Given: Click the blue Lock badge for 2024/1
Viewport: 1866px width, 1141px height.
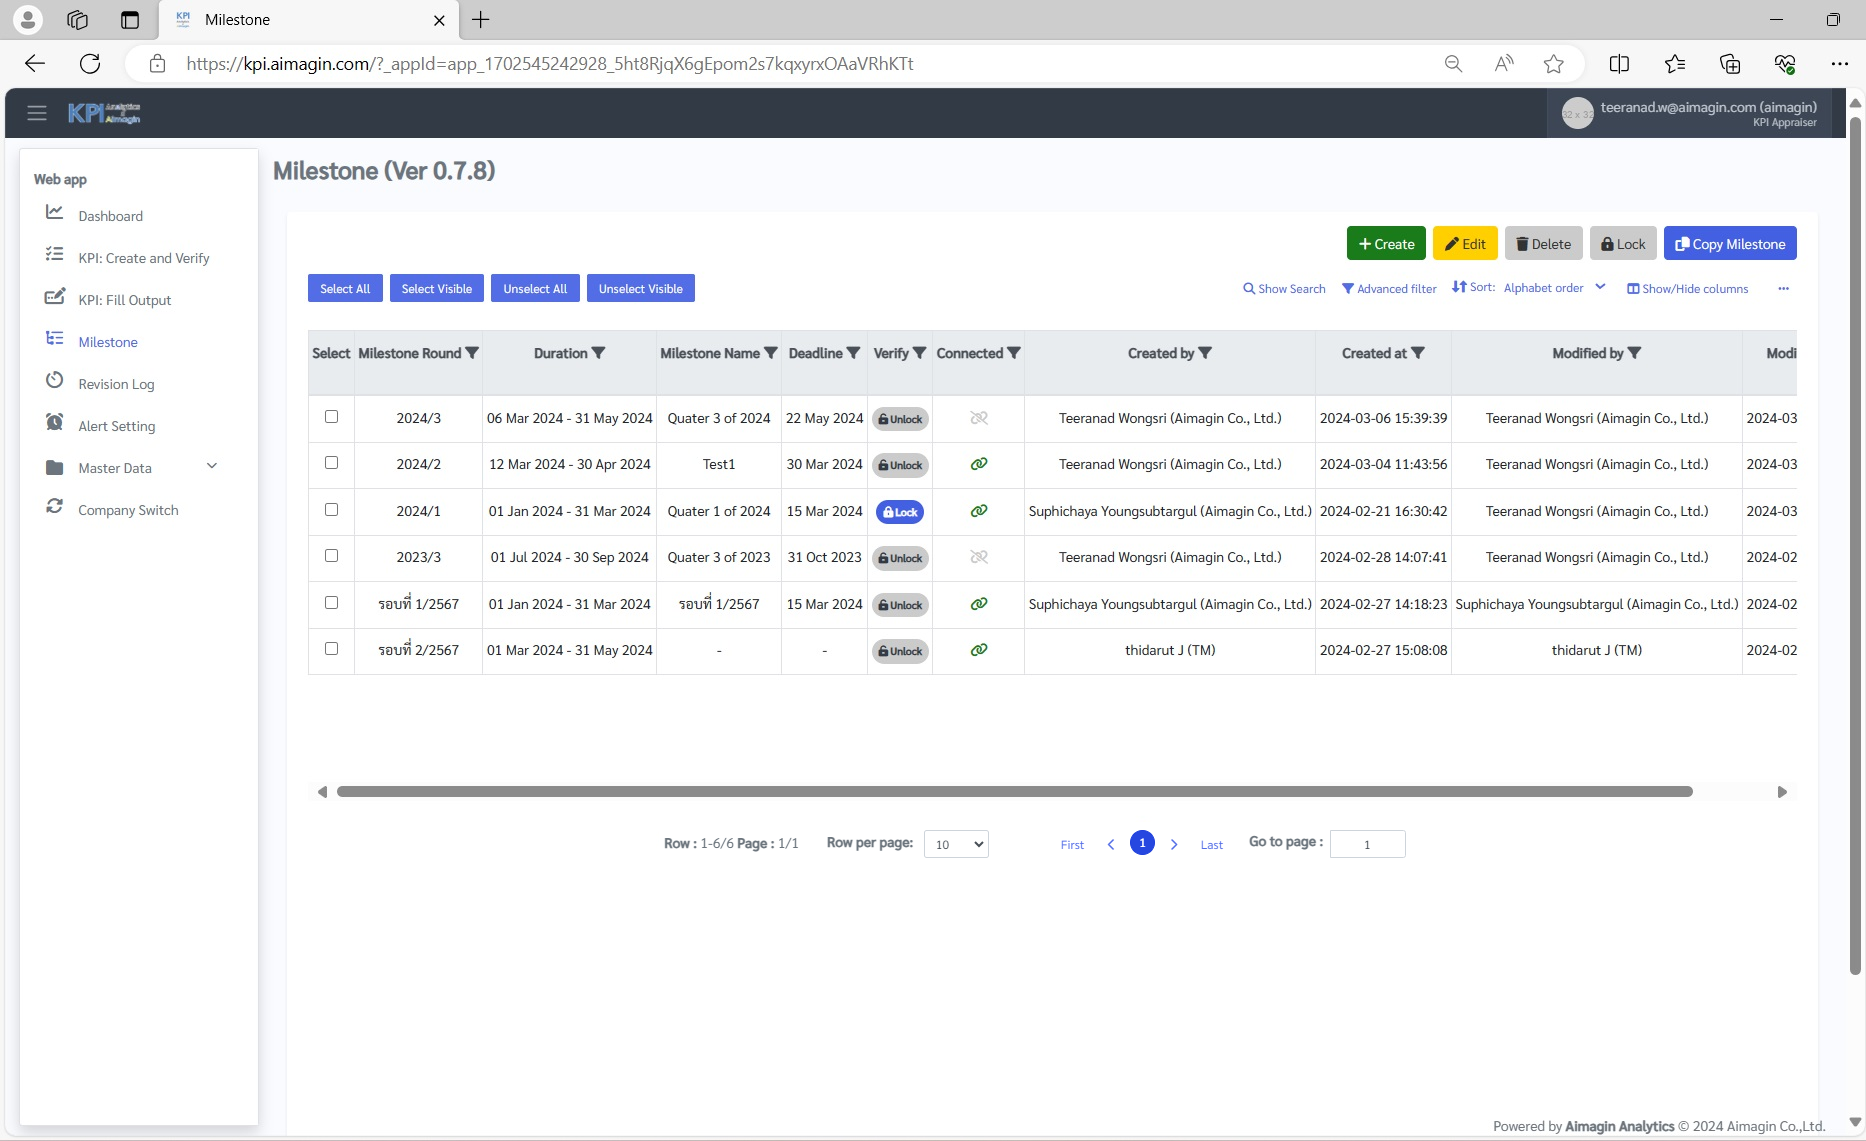Looking at the screenshot, I should click(x=900, y=512).
